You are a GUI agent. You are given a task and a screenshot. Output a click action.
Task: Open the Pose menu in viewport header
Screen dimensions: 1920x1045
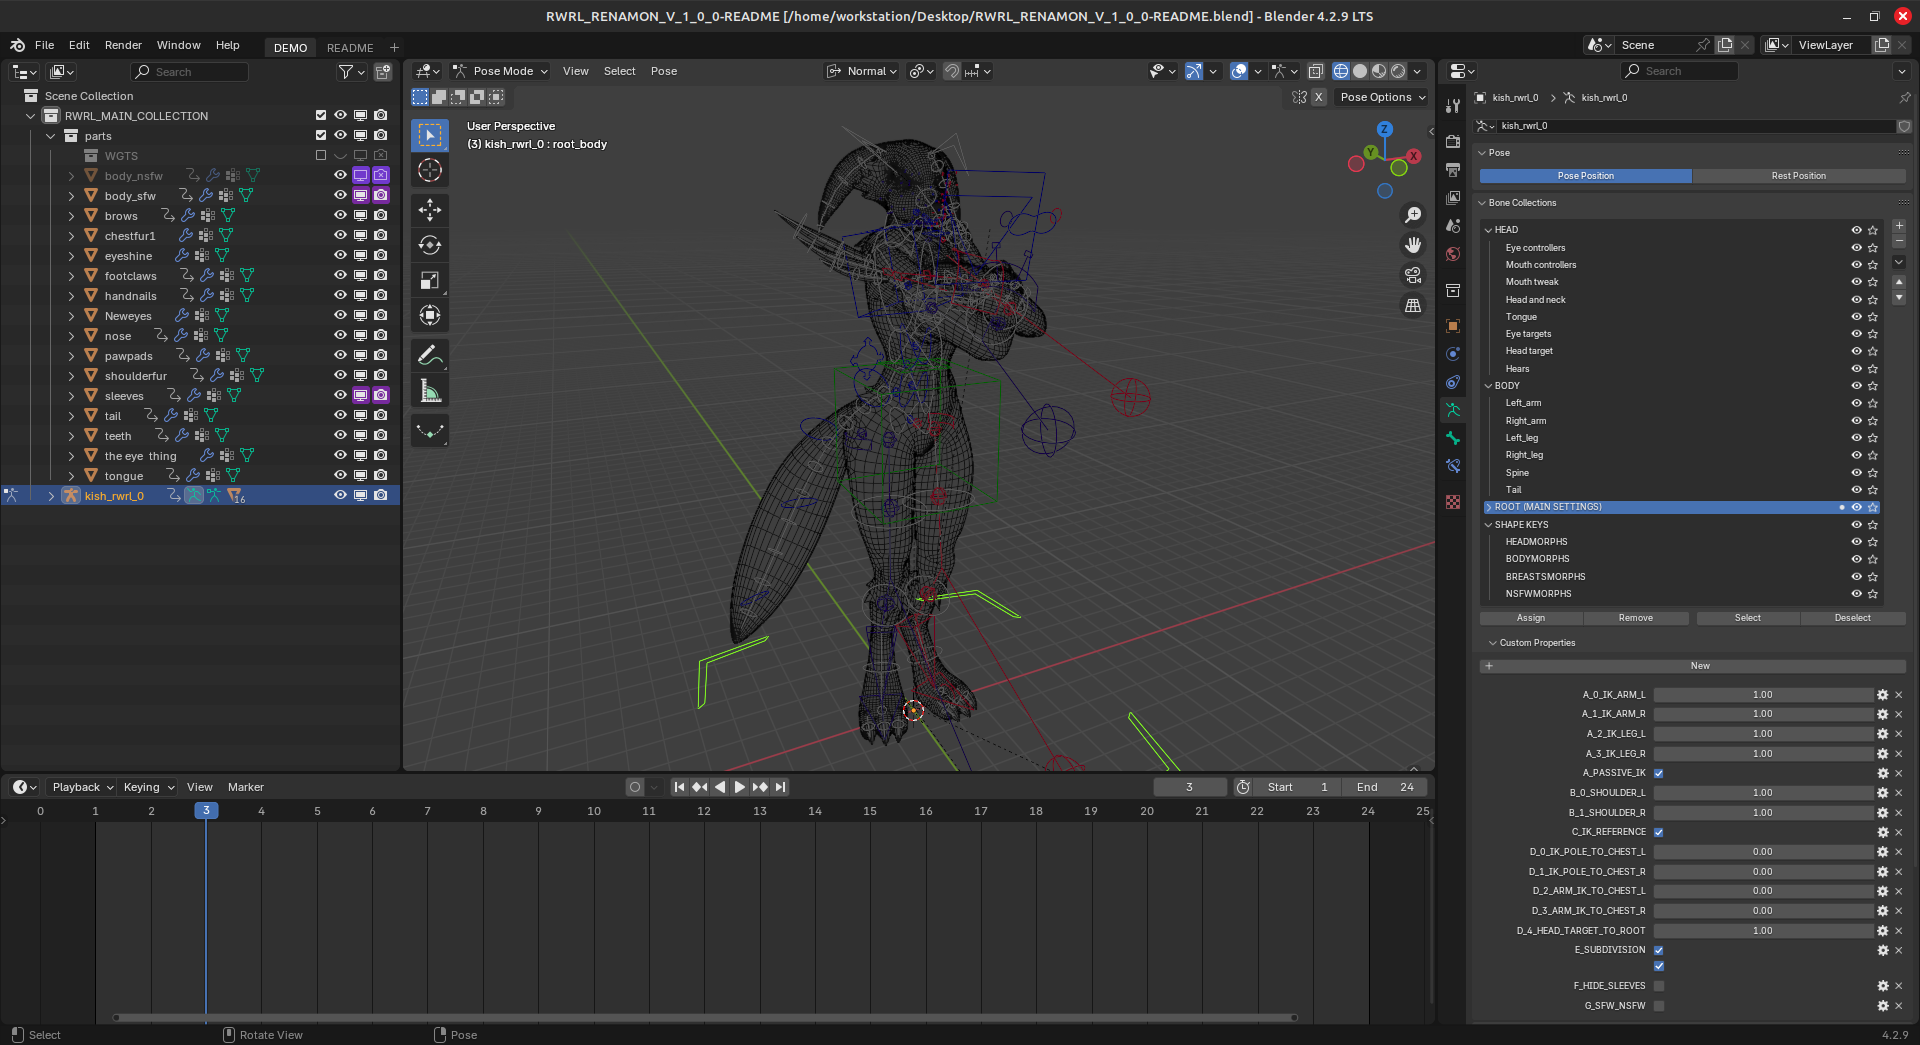pyautogui.click(x=664, y=71)
